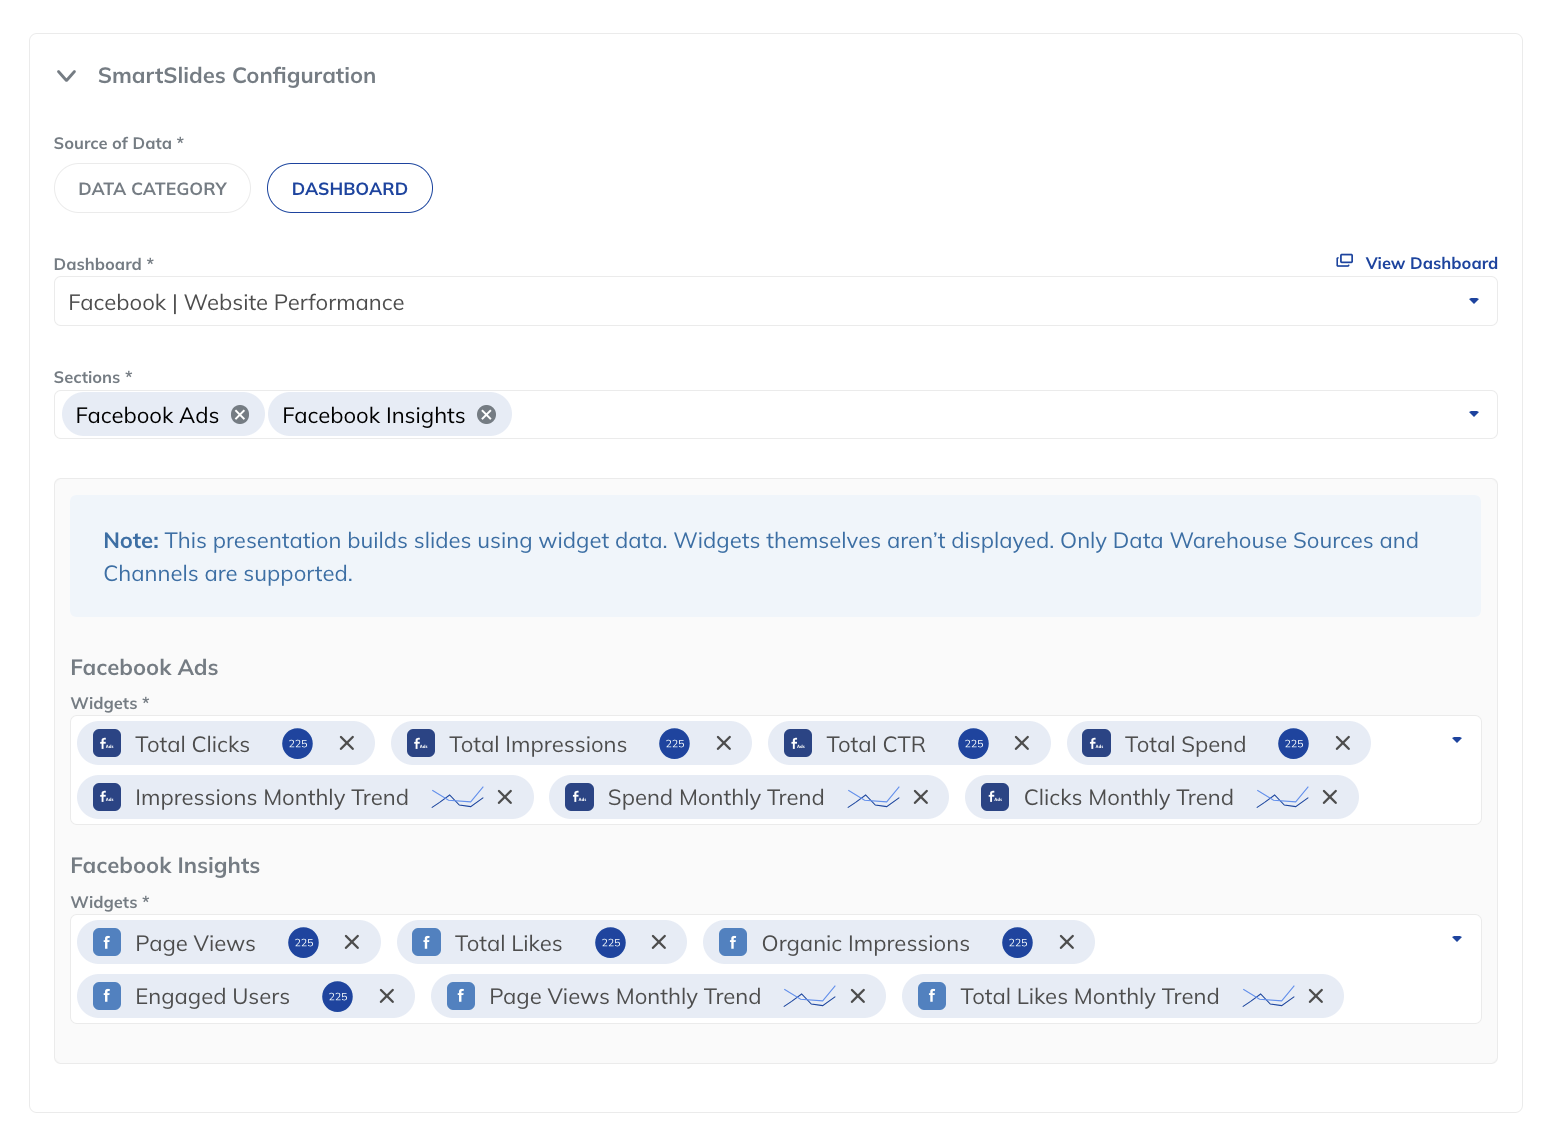This screenshot has height=1134, width=1552.
Task: Click the Total Spend widget label
Action: (1185, 744)
